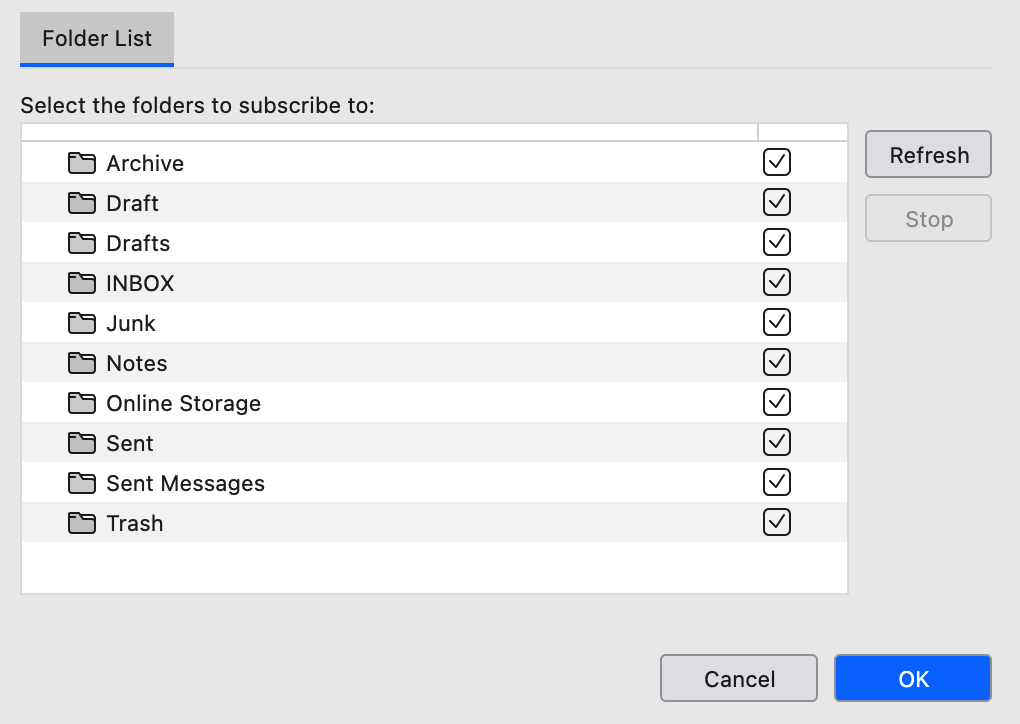The width and height of the screenshot is (1020, 724).
Task: Cancel the folder subscription dialog
Action: (x=739, y=679)
